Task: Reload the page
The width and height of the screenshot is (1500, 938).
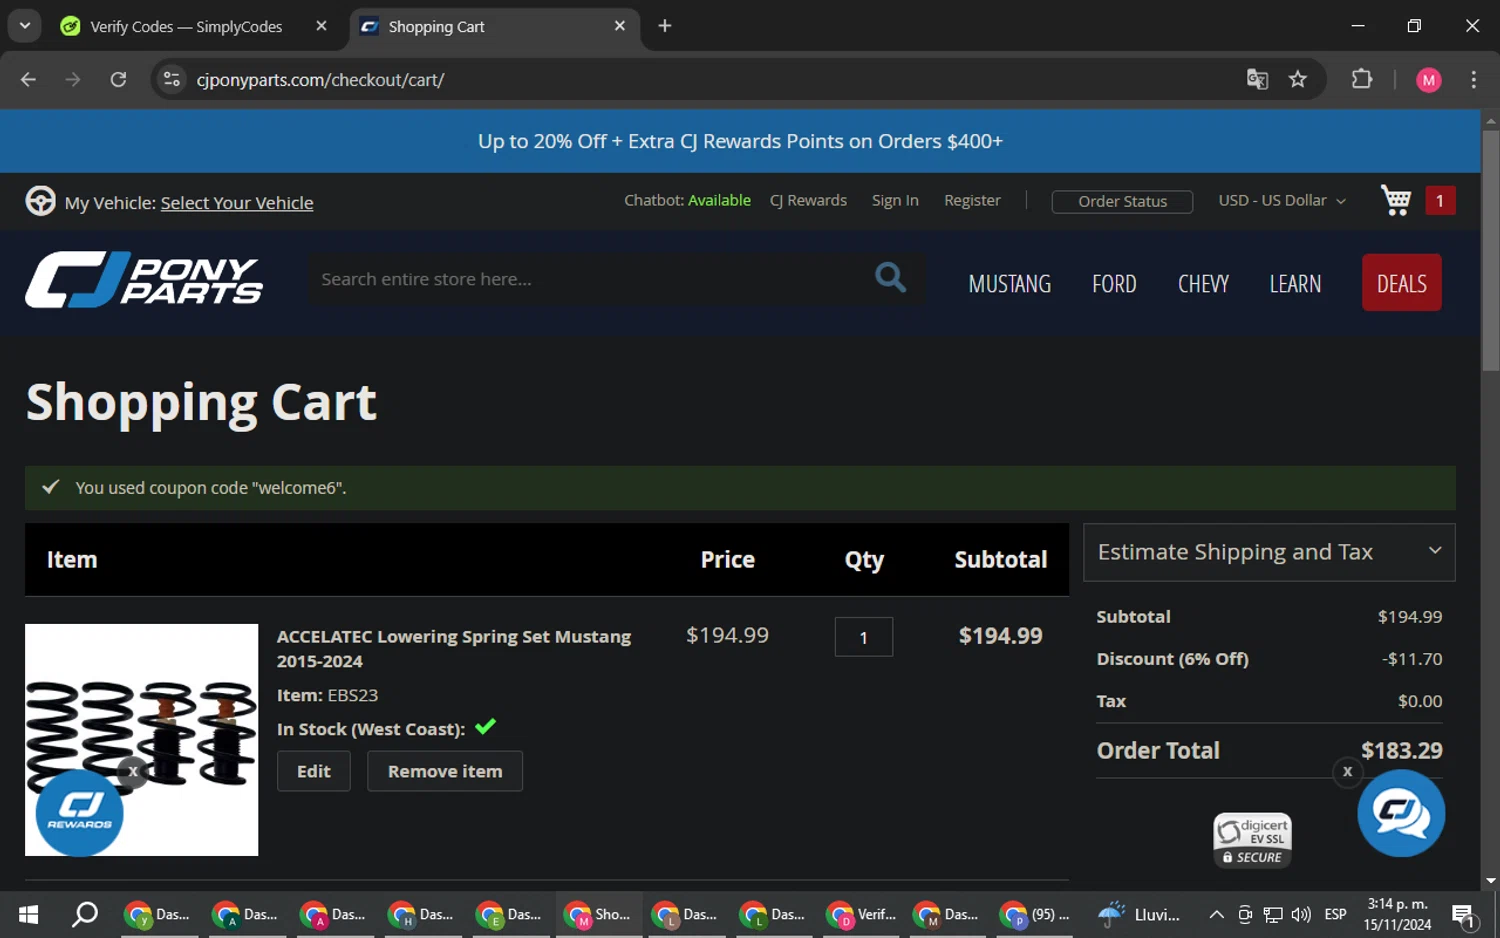Action: 118,79
